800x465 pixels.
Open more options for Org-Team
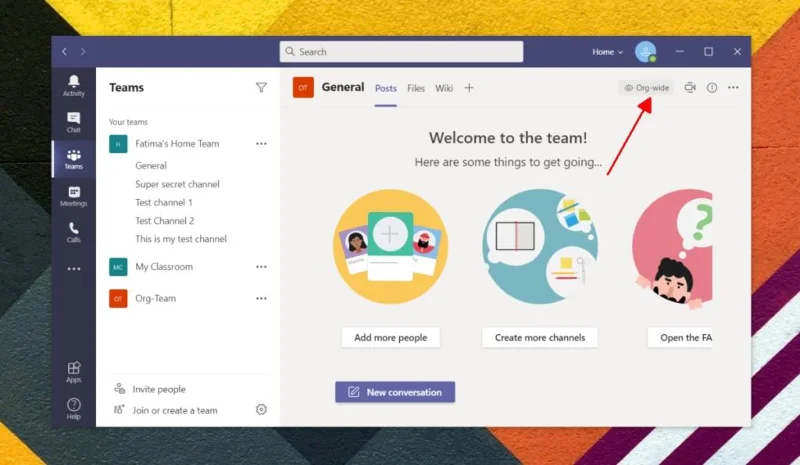coord(261,299)
